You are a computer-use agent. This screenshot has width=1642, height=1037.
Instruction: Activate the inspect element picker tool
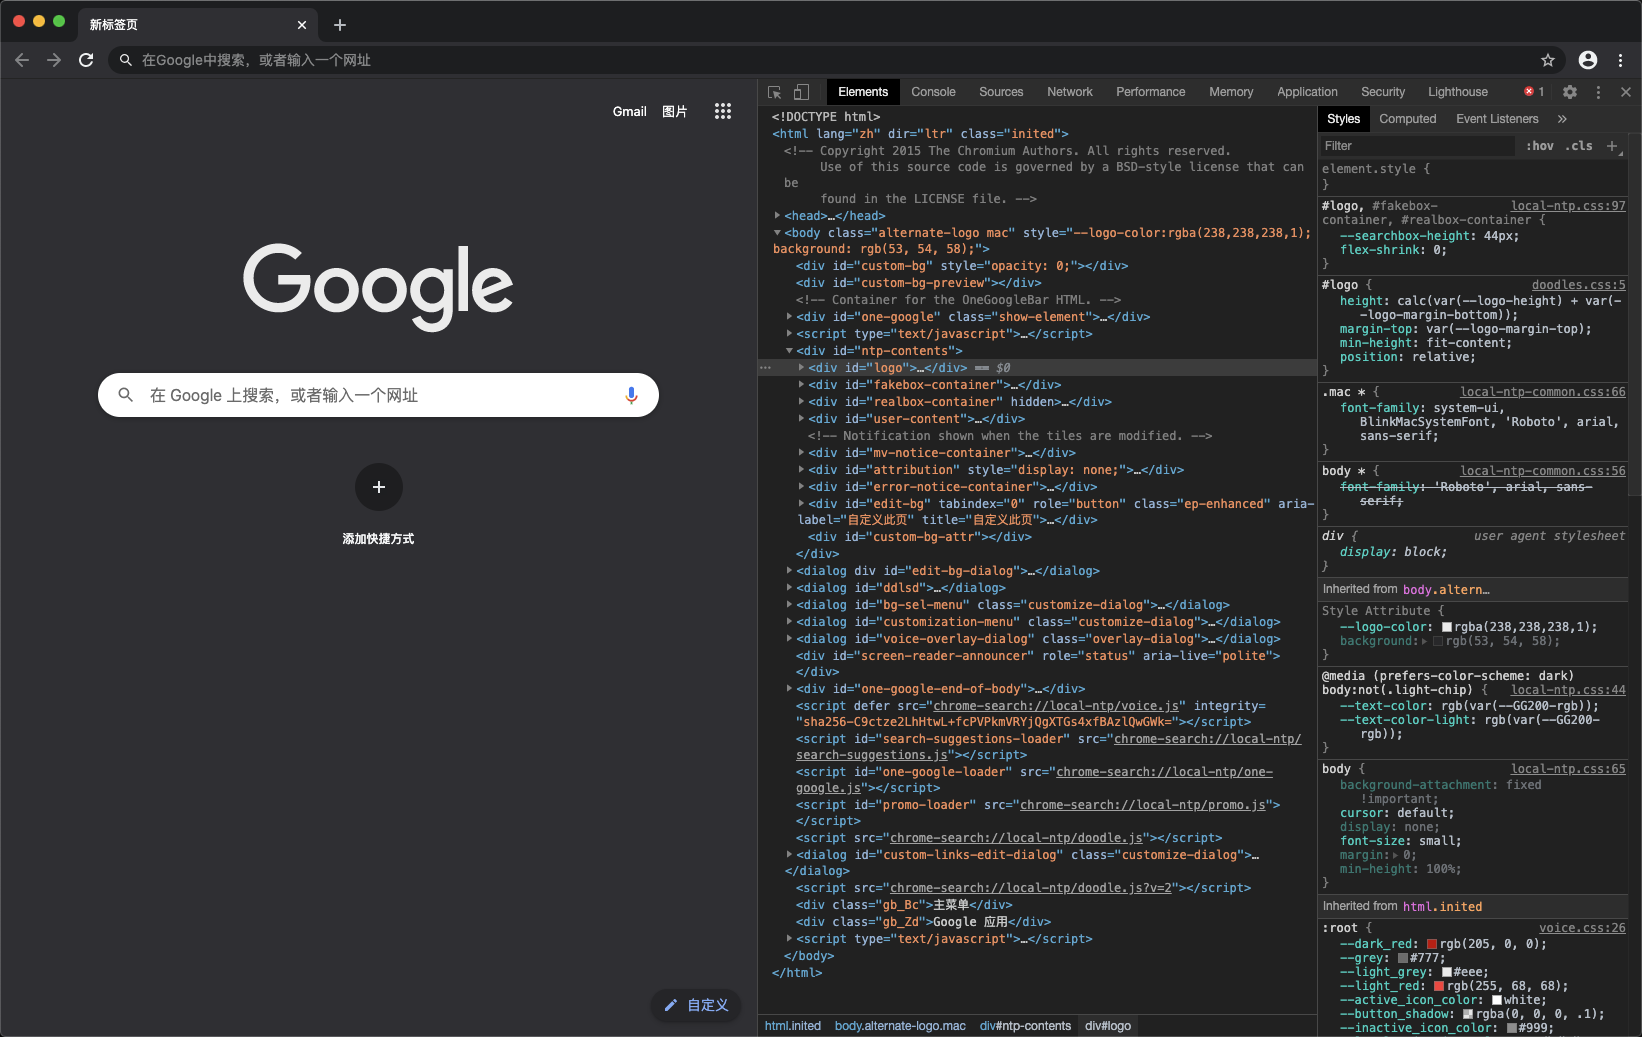(774, 92)
